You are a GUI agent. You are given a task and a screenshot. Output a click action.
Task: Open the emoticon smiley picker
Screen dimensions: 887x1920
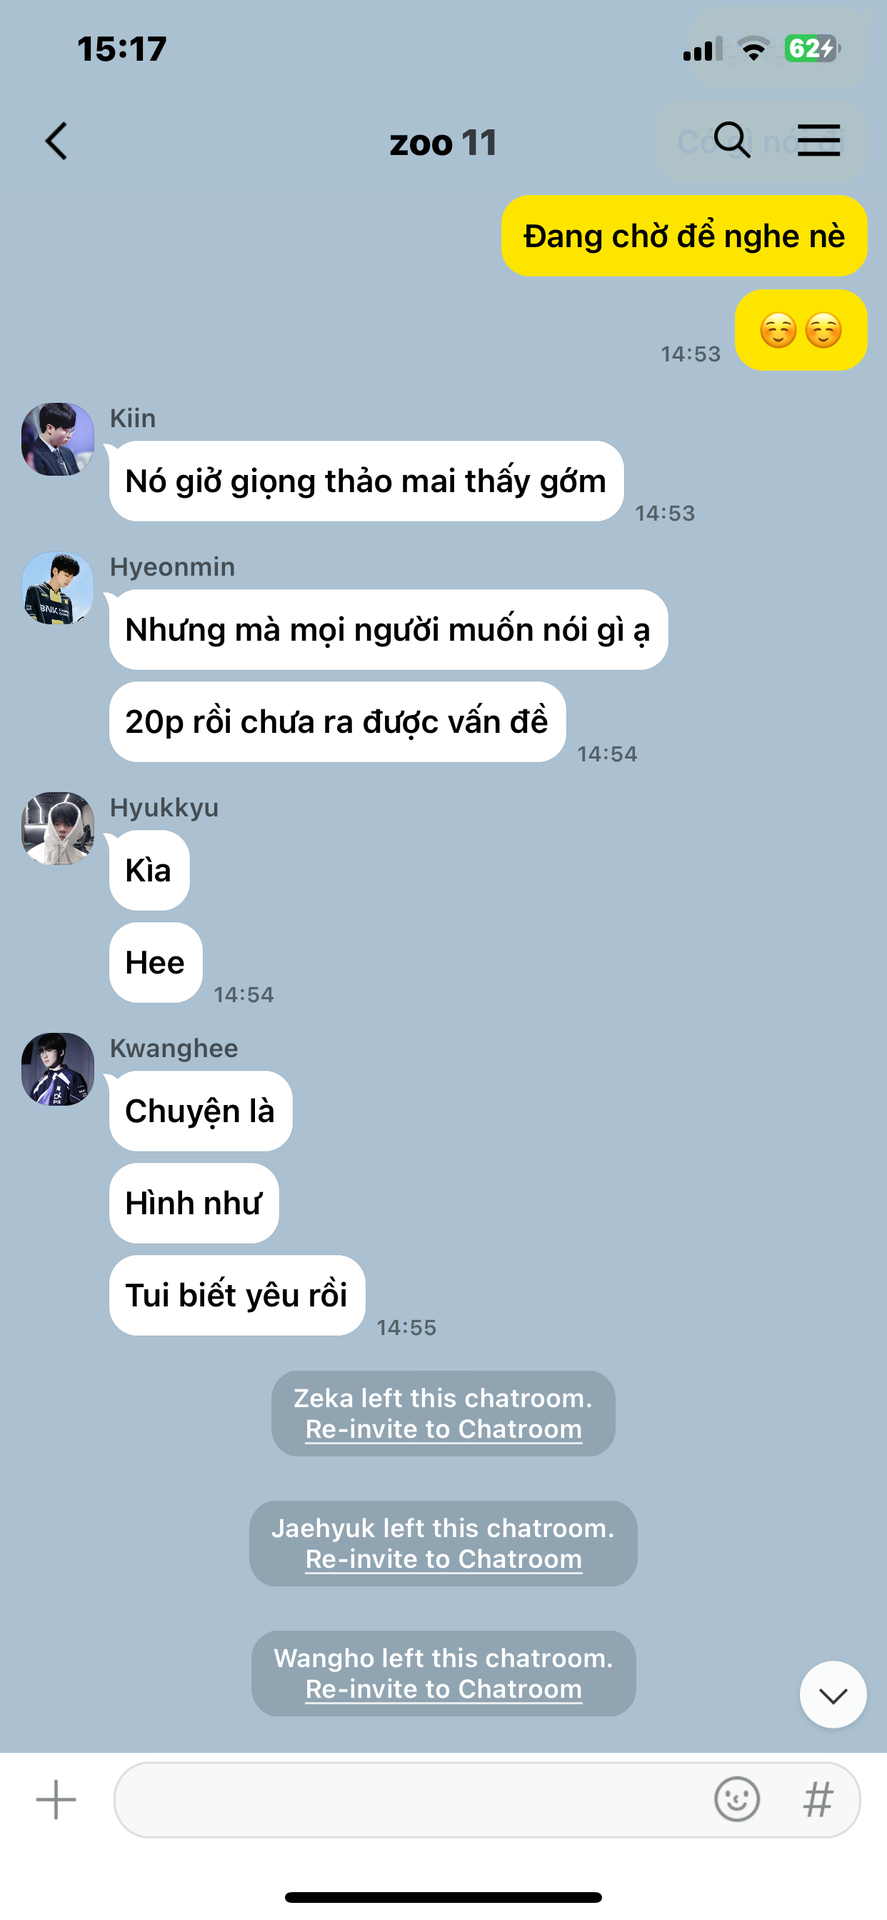(x=737, y=1800)
